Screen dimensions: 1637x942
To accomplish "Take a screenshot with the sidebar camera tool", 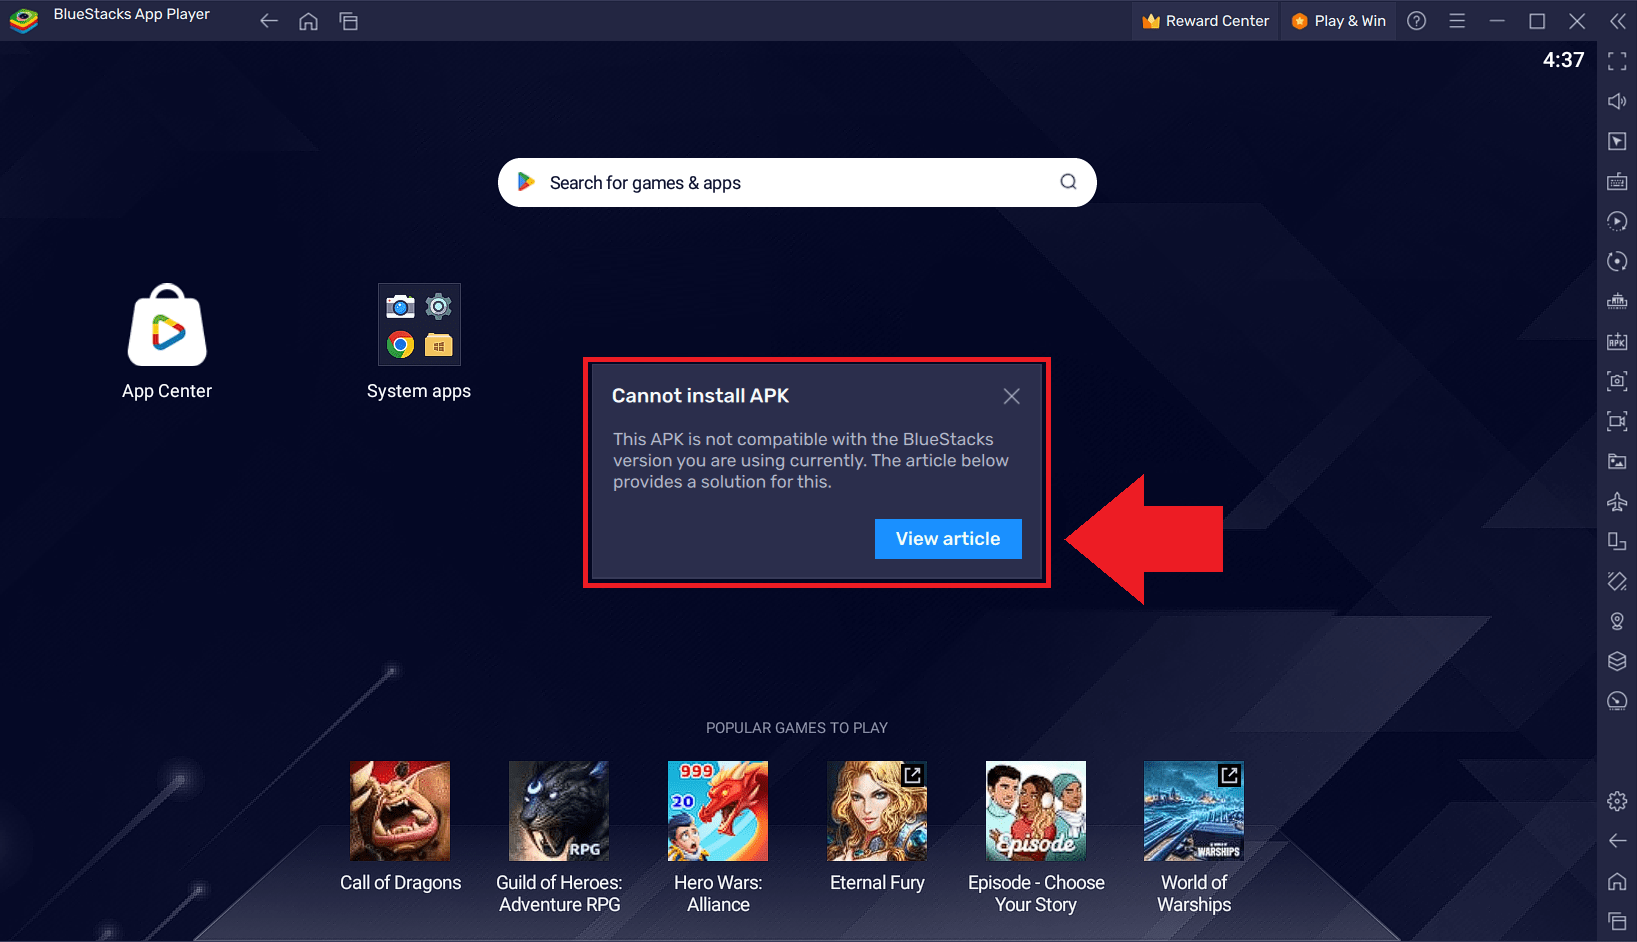I will coord(1617,381).
